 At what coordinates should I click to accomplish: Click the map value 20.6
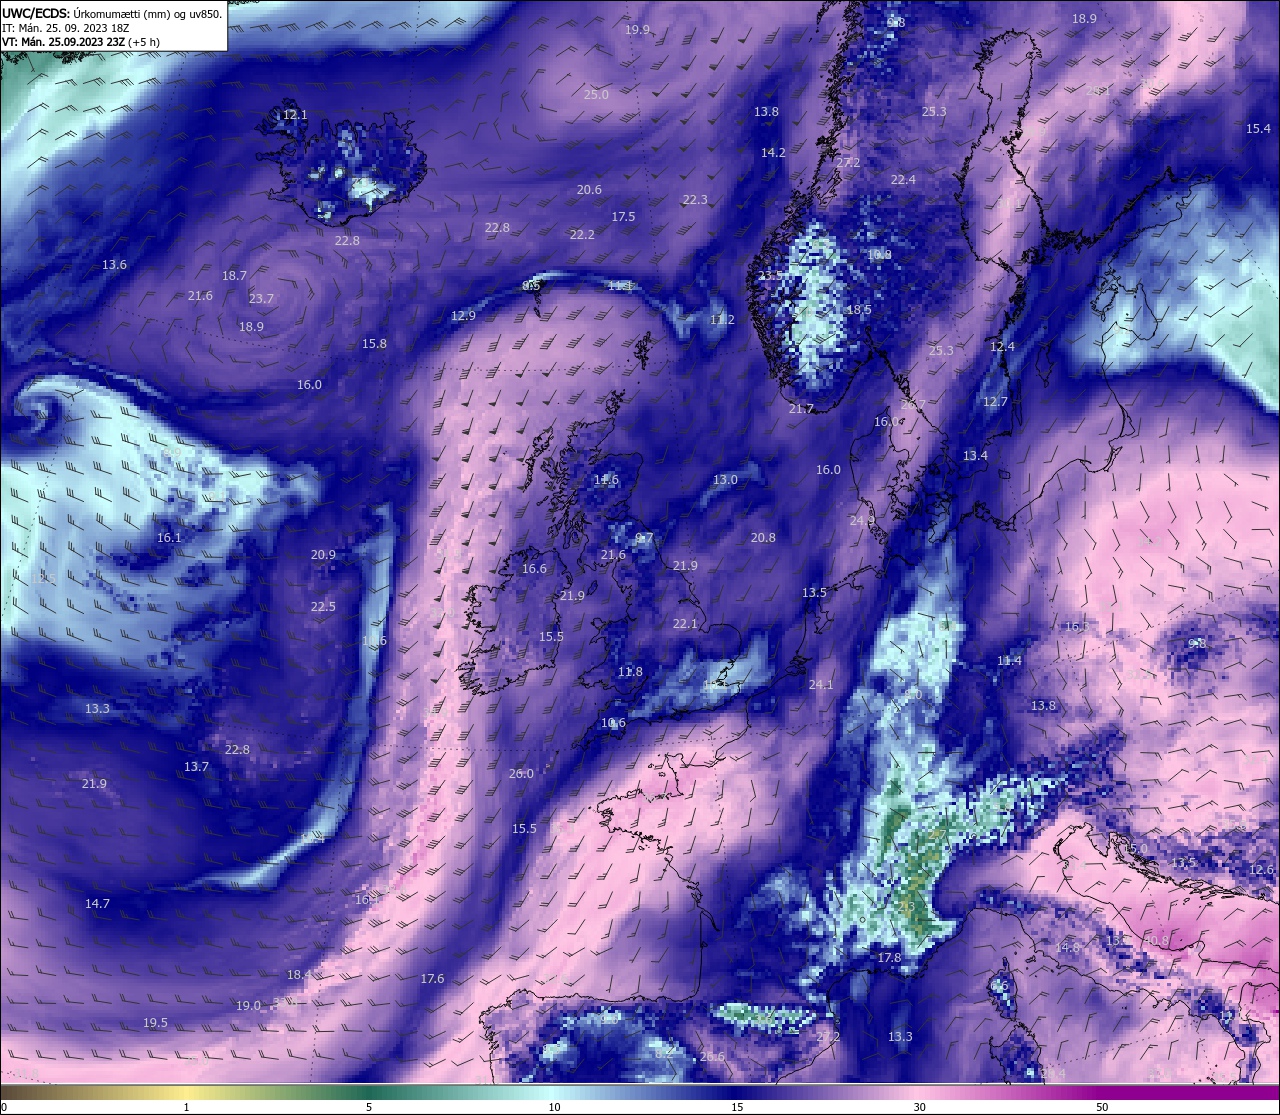[x=589, y=190]
